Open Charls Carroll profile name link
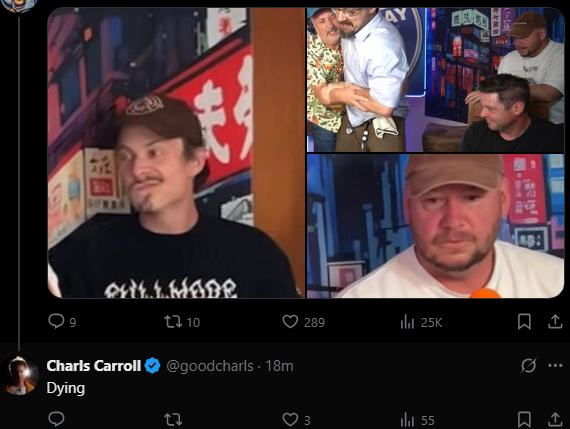Screen dimensions: 570x429 click(93, 366)
